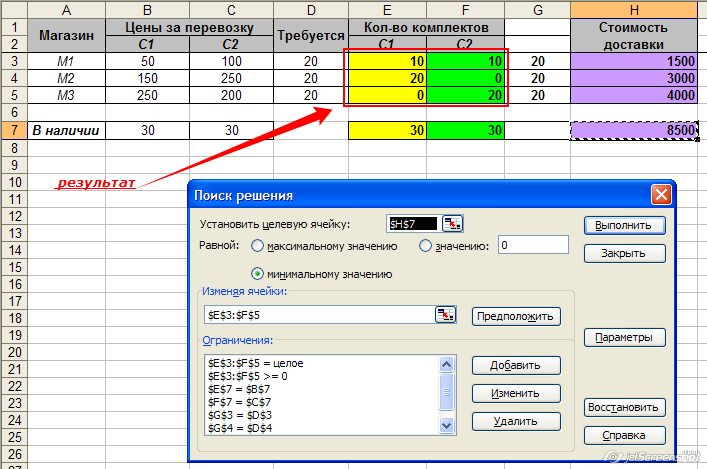Viewport: 707px width, 469px height.
Task: Select constraint $F$7 = $C$7
Action: pyautogui.click(x=239, y=402)
